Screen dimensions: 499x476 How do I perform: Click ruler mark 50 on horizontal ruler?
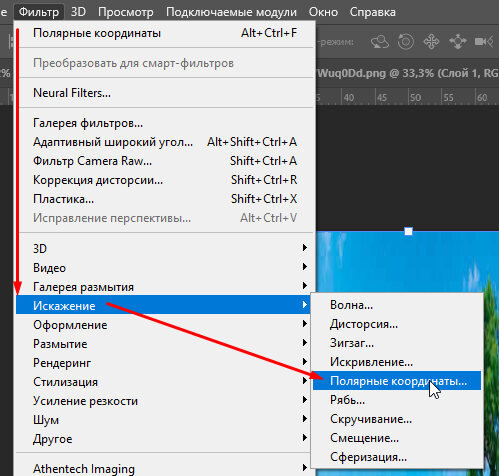(415, 97)
